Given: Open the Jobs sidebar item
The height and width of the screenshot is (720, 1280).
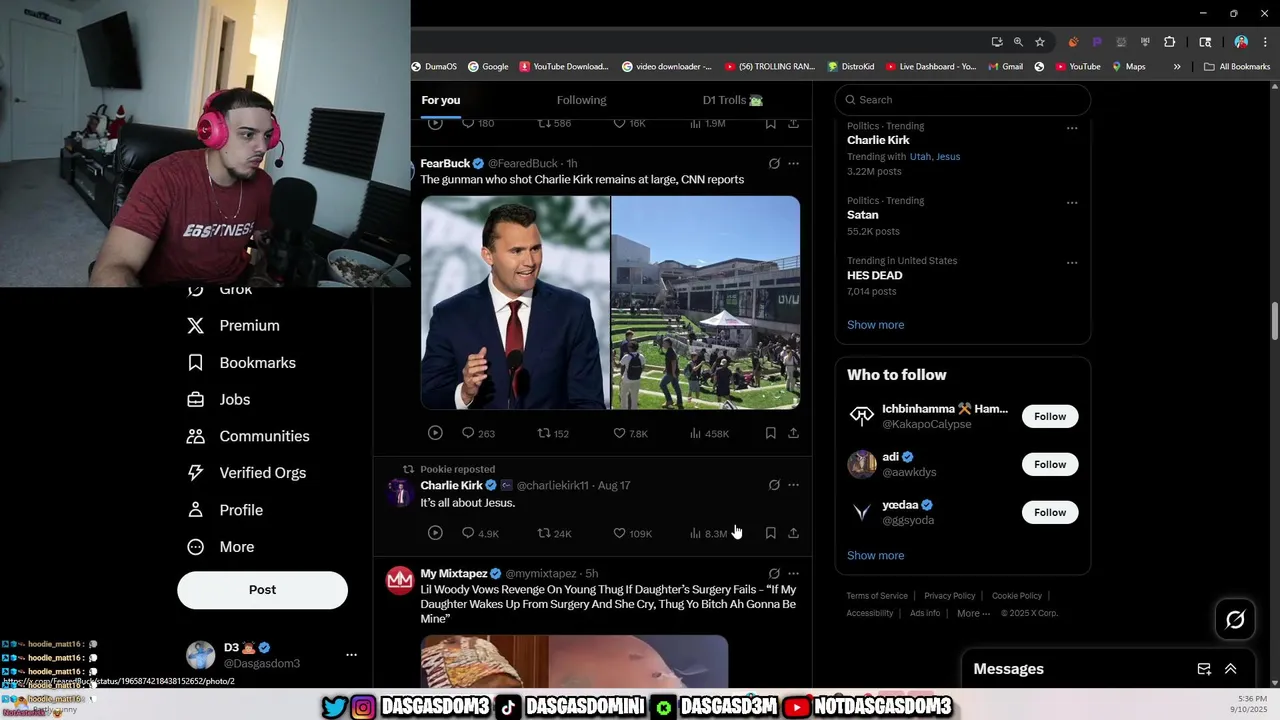Looking at the screenshot, I should pos(219,400).
